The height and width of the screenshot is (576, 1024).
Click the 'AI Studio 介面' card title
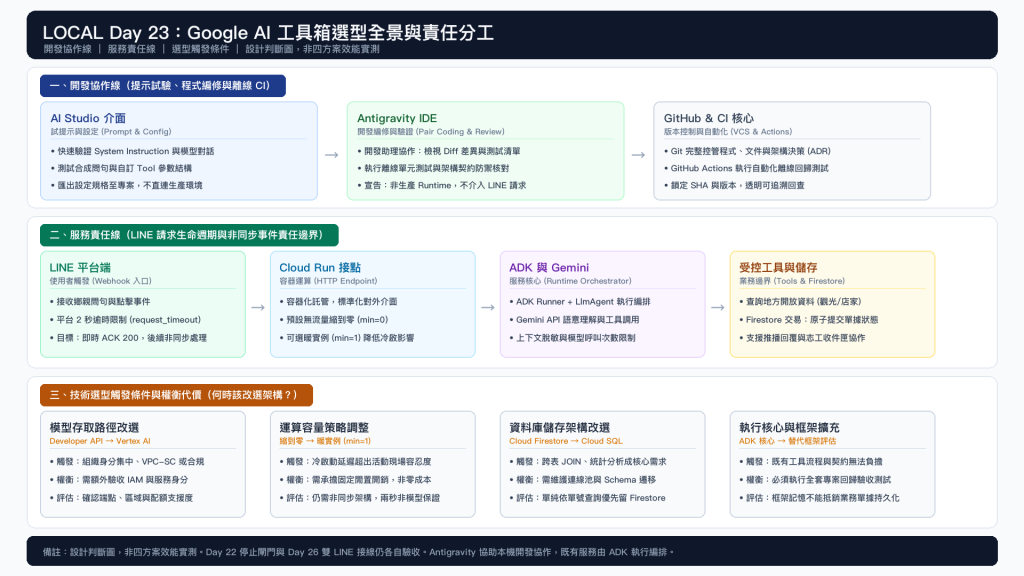[x=88, y=118]
